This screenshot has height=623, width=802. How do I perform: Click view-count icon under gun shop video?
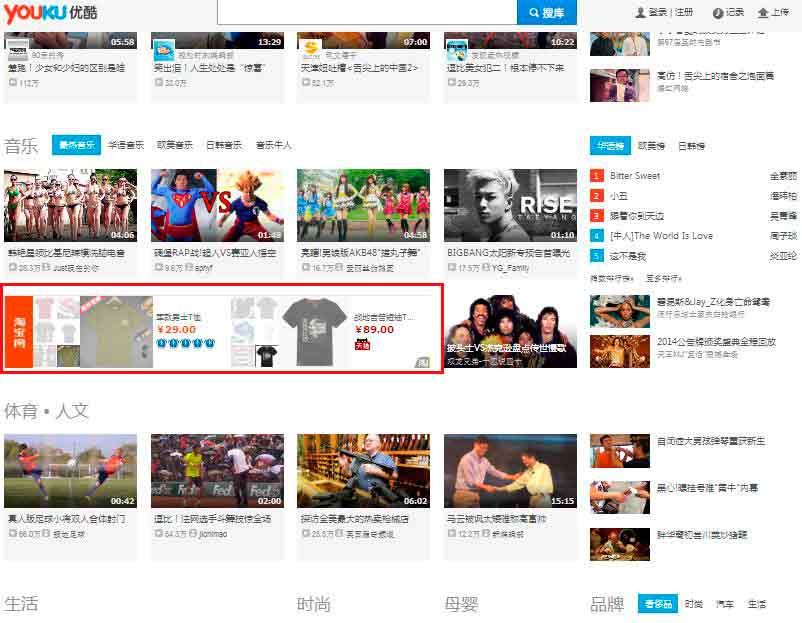point(305,533)
